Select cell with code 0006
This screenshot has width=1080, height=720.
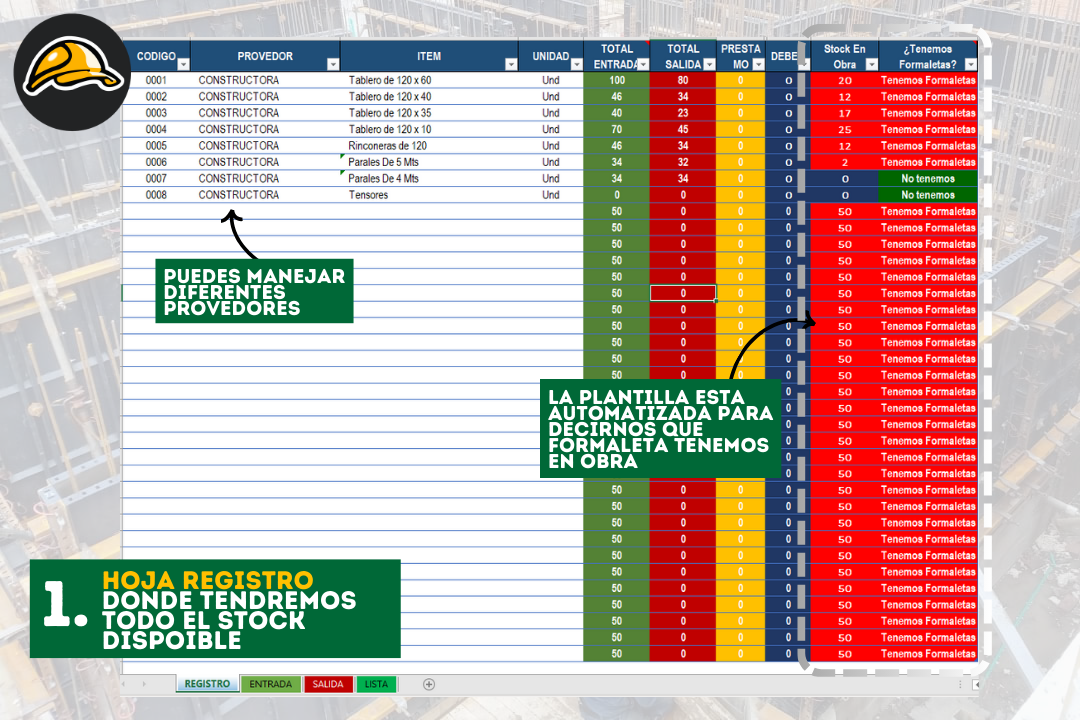pos(156,162)
